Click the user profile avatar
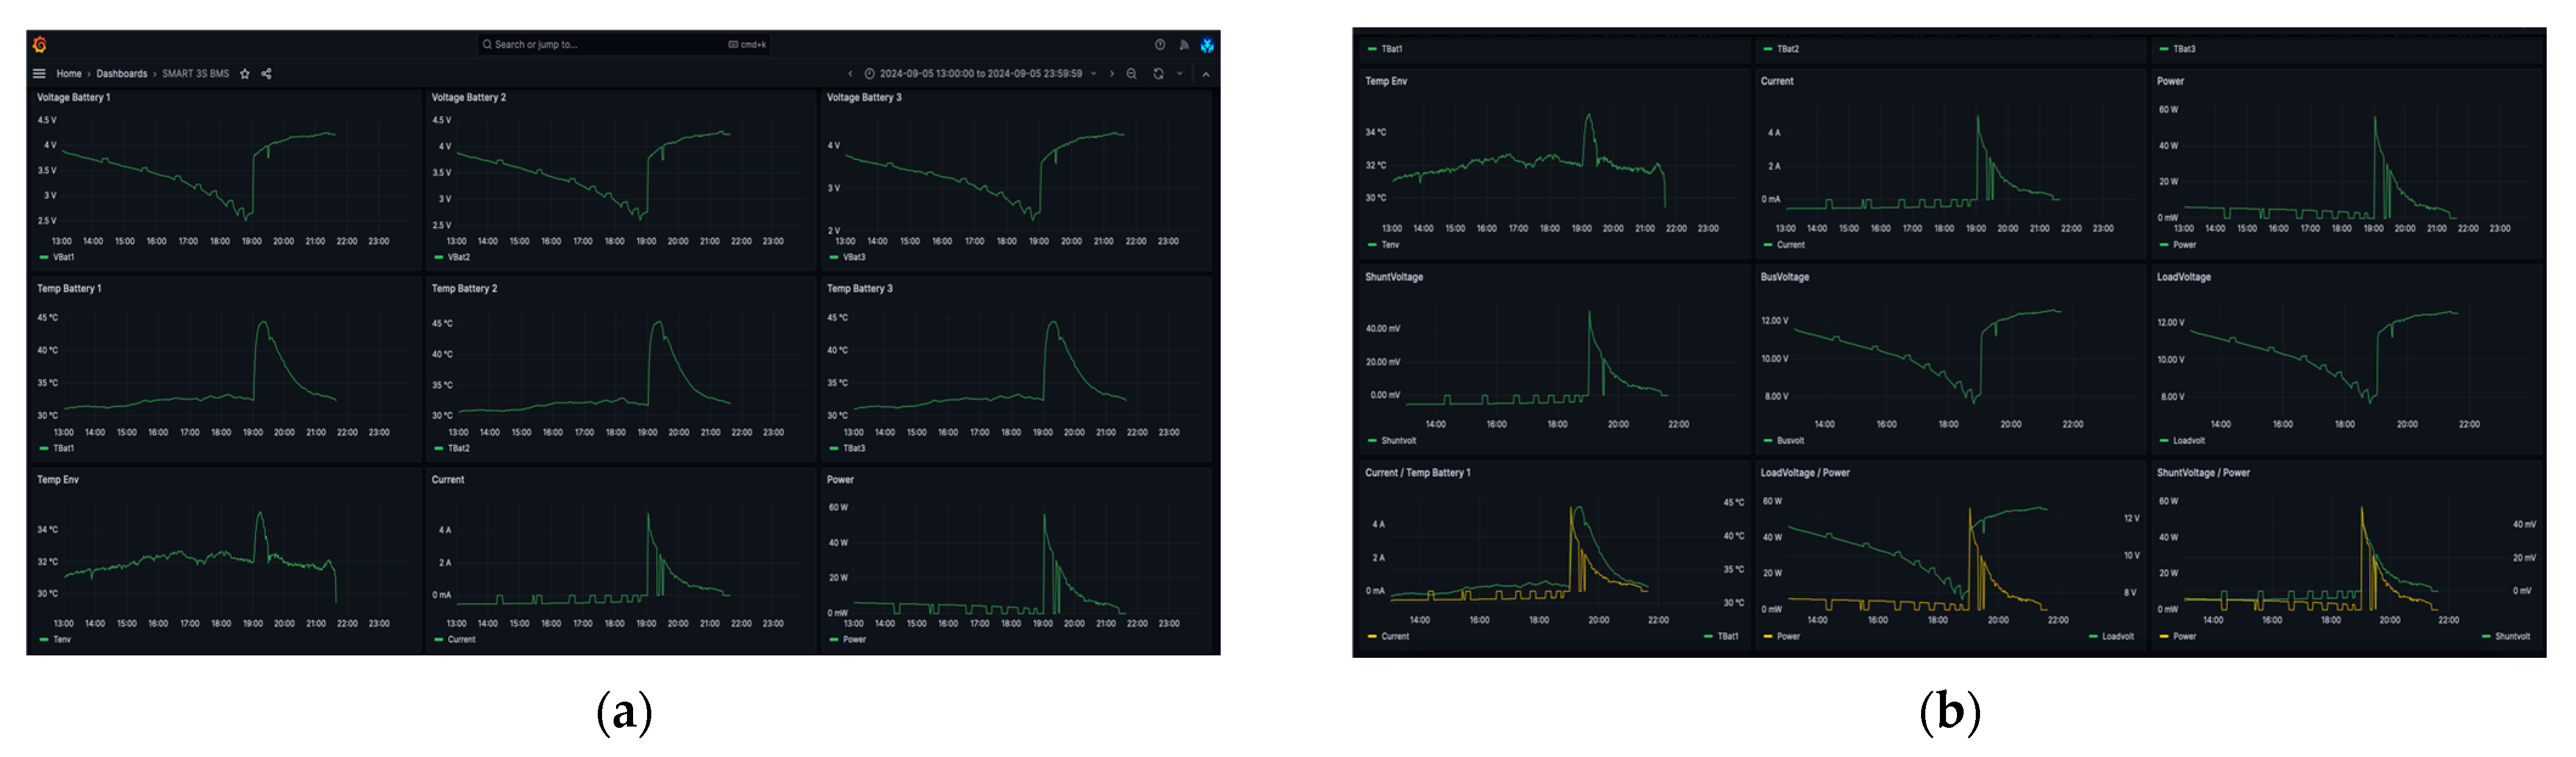This screenshot has width=2576, height=757. click(x=1207, y=45)
